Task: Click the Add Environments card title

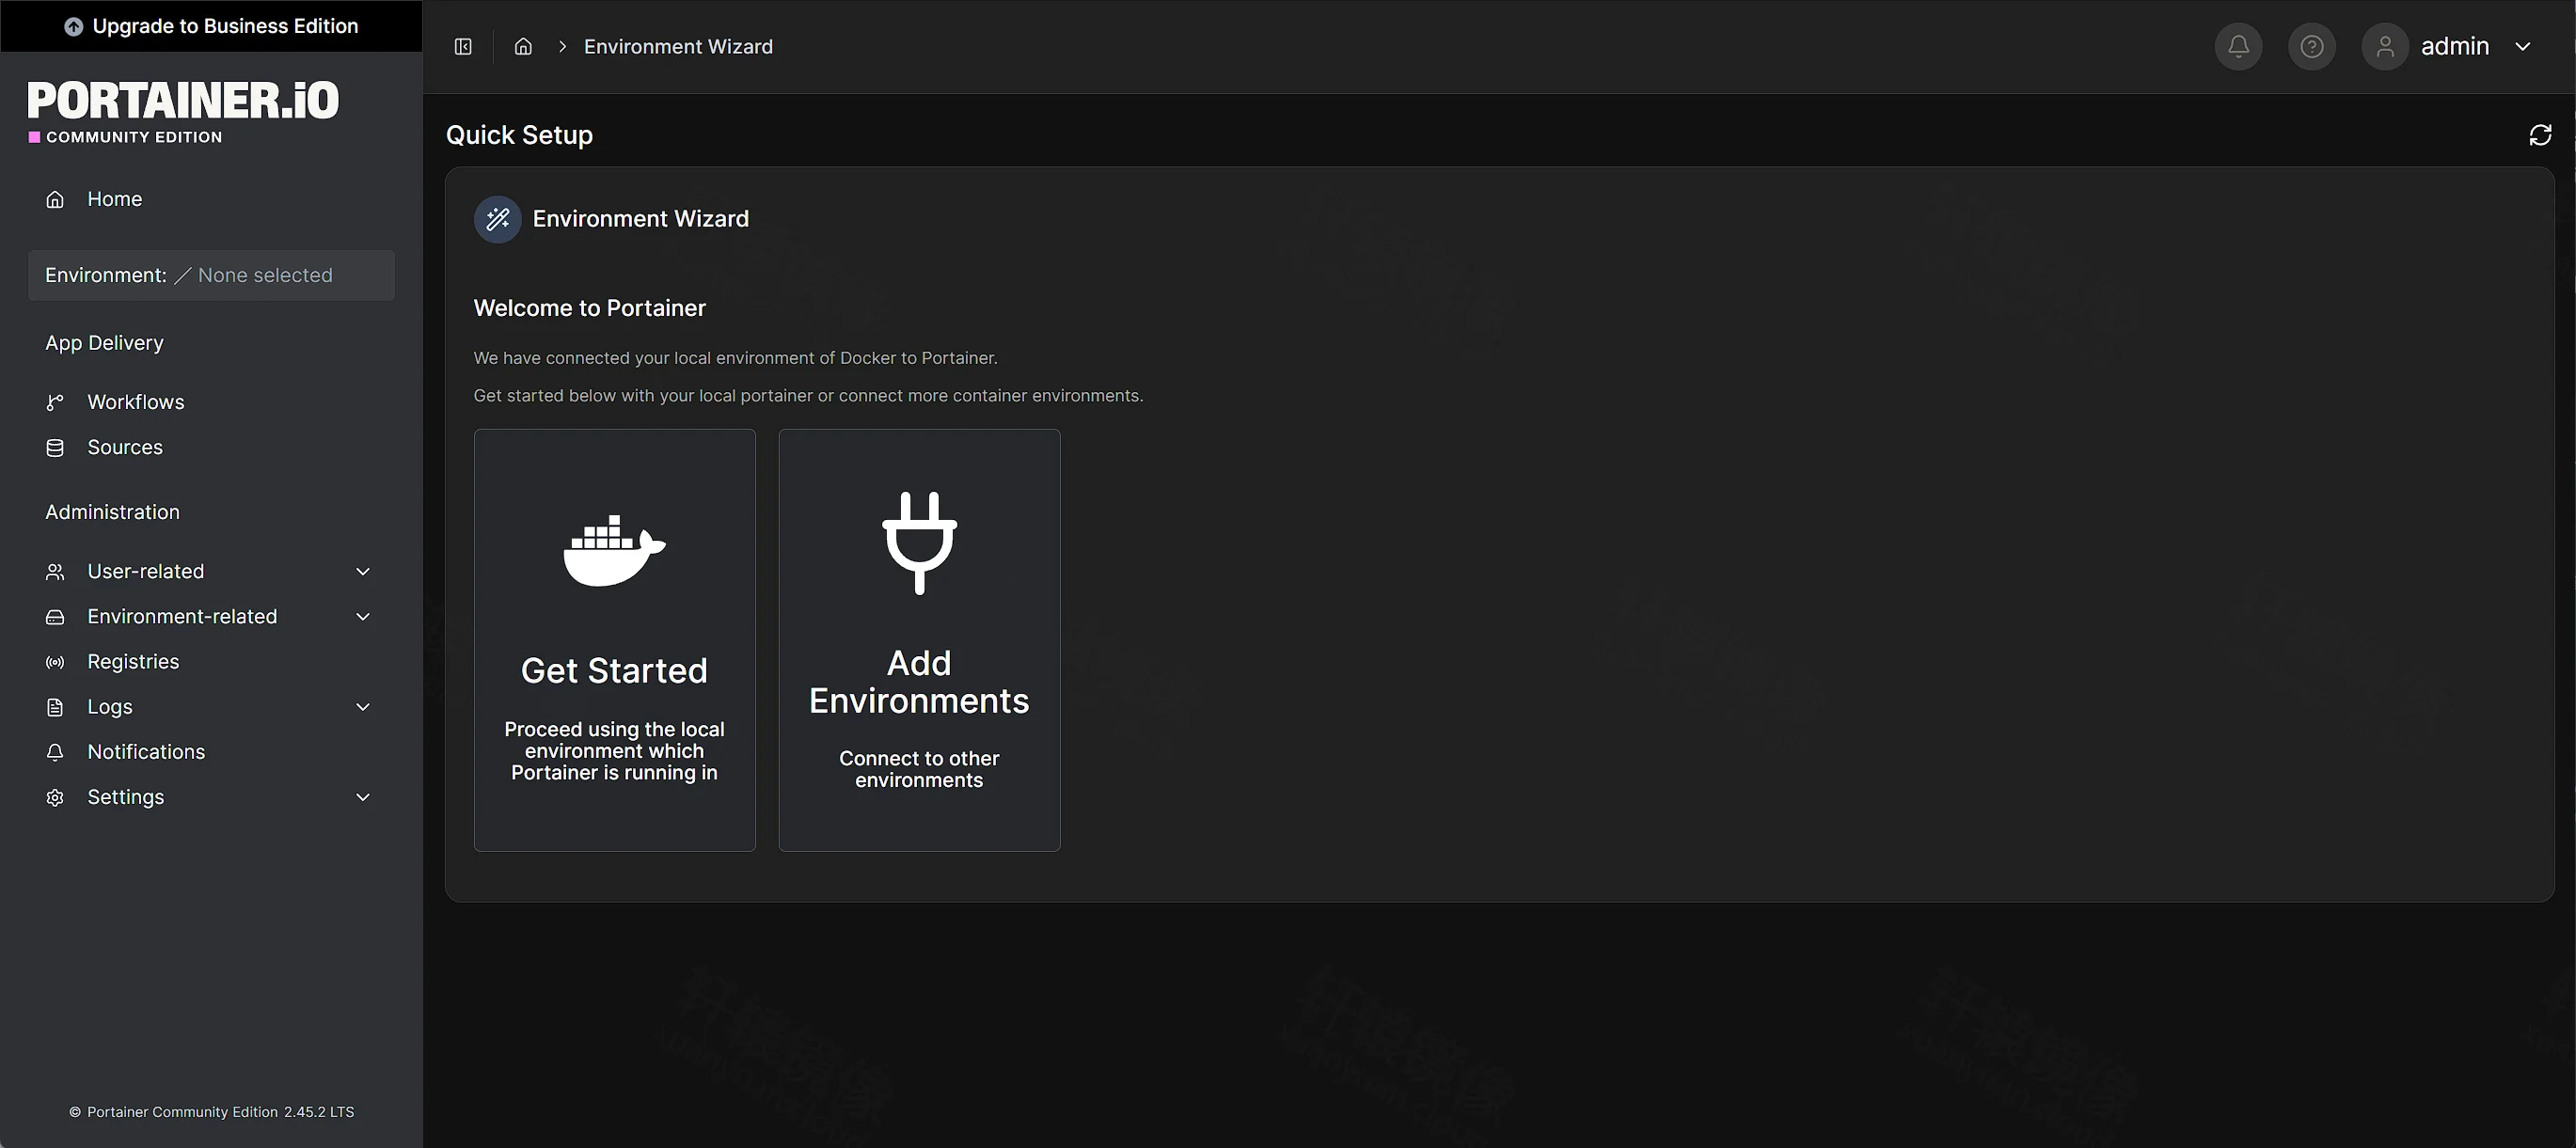Action: [x=919, y=682]
